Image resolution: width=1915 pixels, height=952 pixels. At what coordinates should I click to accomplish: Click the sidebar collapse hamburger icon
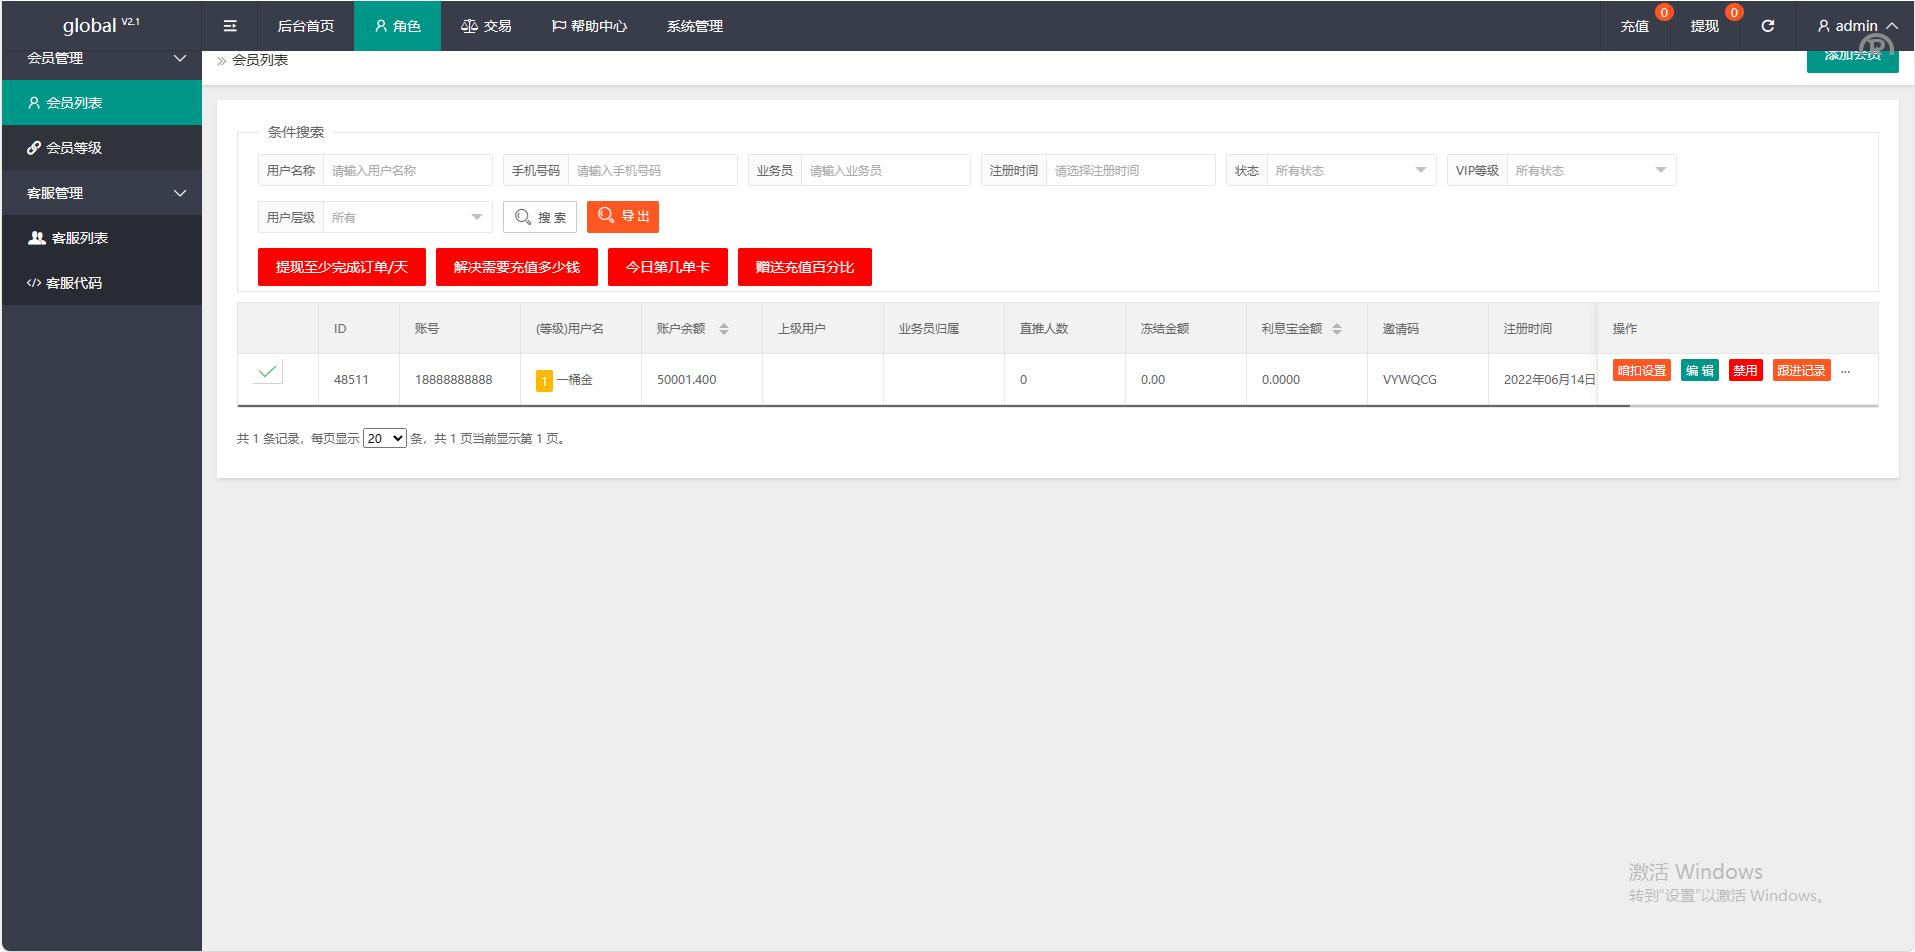[230, 26]
